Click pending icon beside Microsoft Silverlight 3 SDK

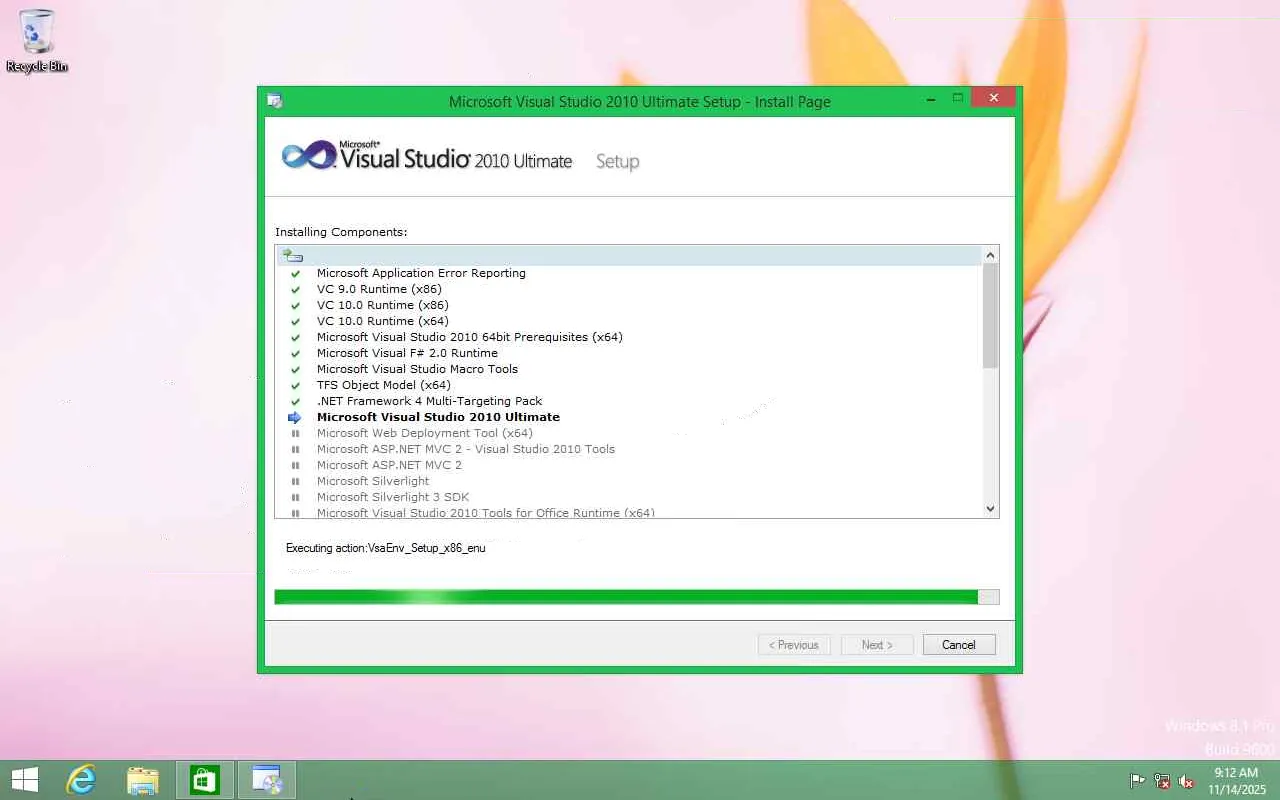coord(295,497)
